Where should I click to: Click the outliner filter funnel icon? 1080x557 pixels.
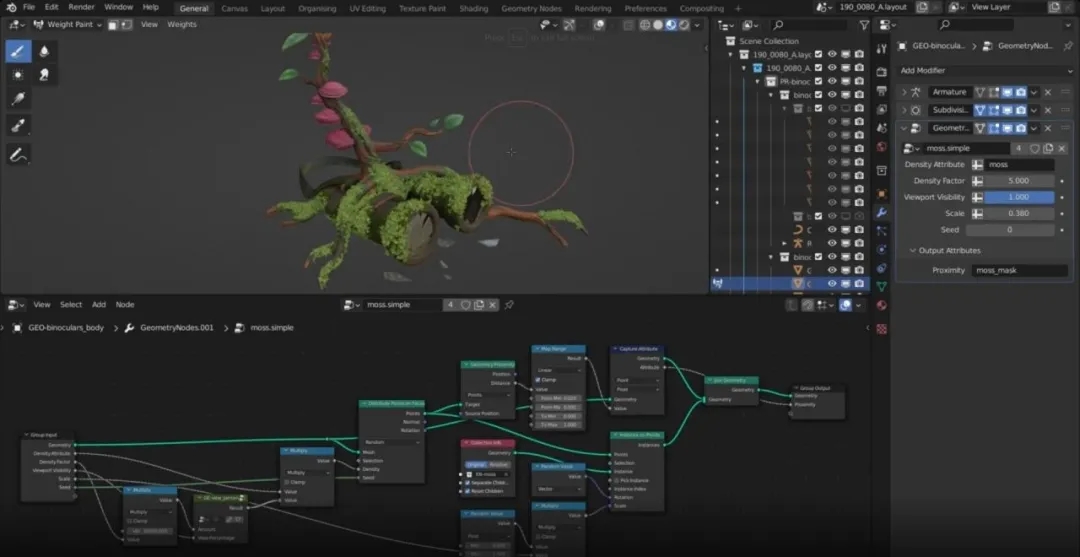coord(864,25)
